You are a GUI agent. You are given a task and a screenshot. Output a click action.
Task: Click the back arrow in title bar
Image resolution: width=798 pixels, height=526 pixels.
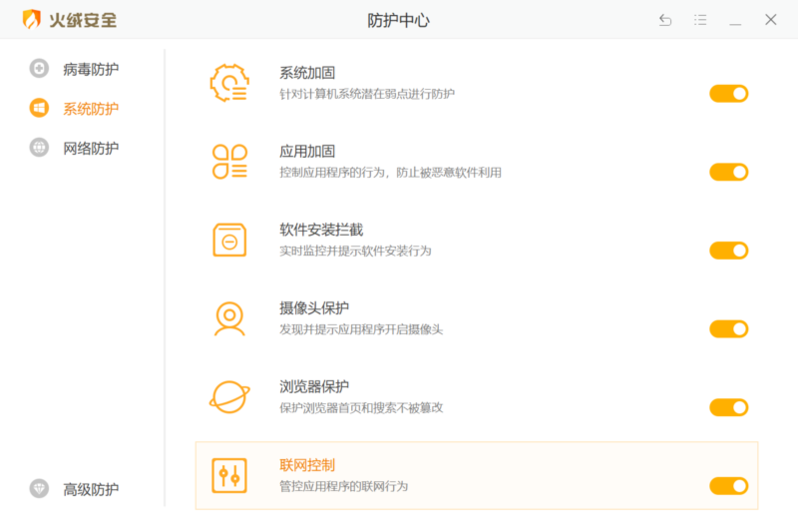coord(665,20)
